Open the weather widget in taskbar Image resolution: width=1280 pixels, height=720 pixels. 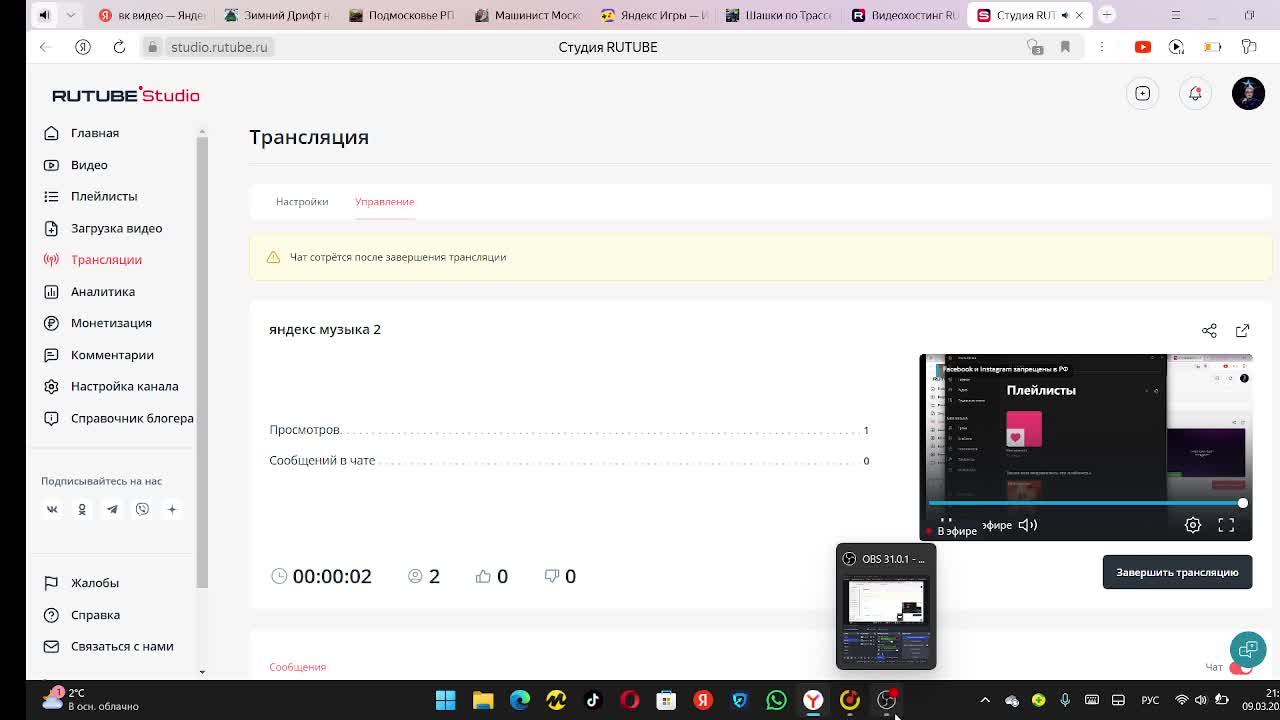point(90,699)
